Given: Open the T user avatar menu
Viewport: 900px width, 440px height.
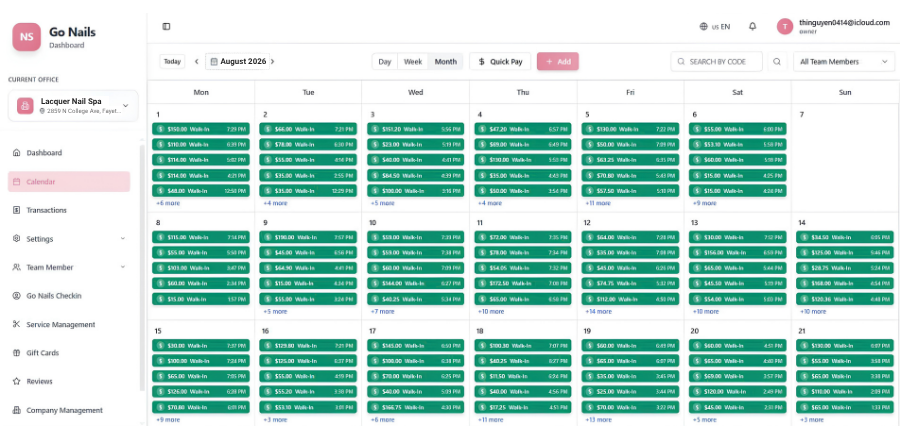Looking at the screenshot, I should point(785,26).
